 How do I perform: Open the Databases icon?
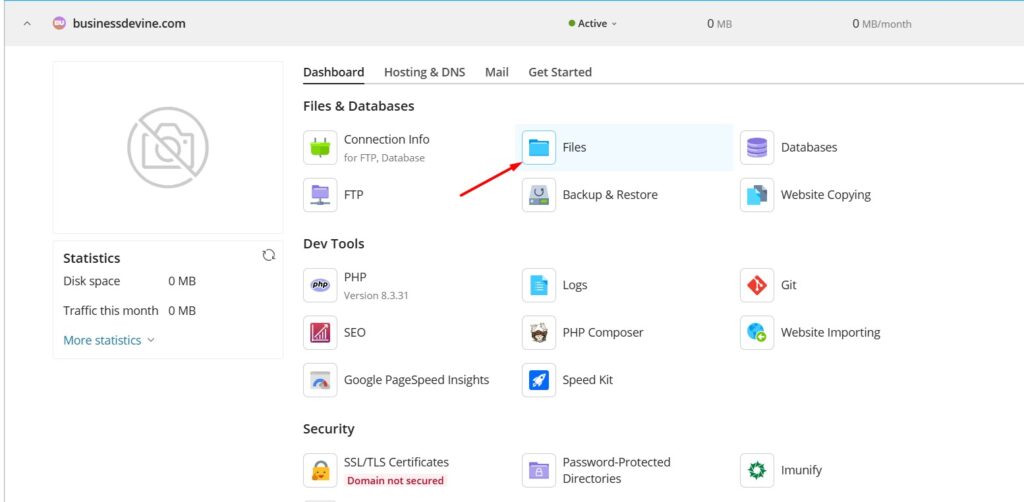click(757, 148)
